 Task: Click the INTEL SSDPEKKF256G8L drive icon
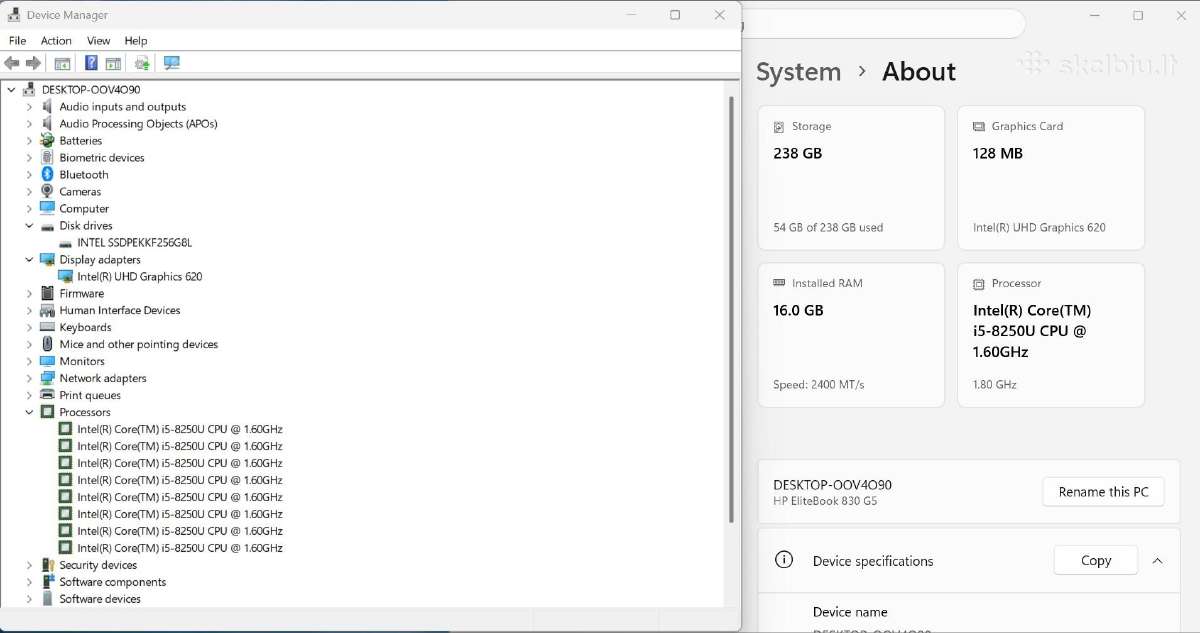coord(65,242)
